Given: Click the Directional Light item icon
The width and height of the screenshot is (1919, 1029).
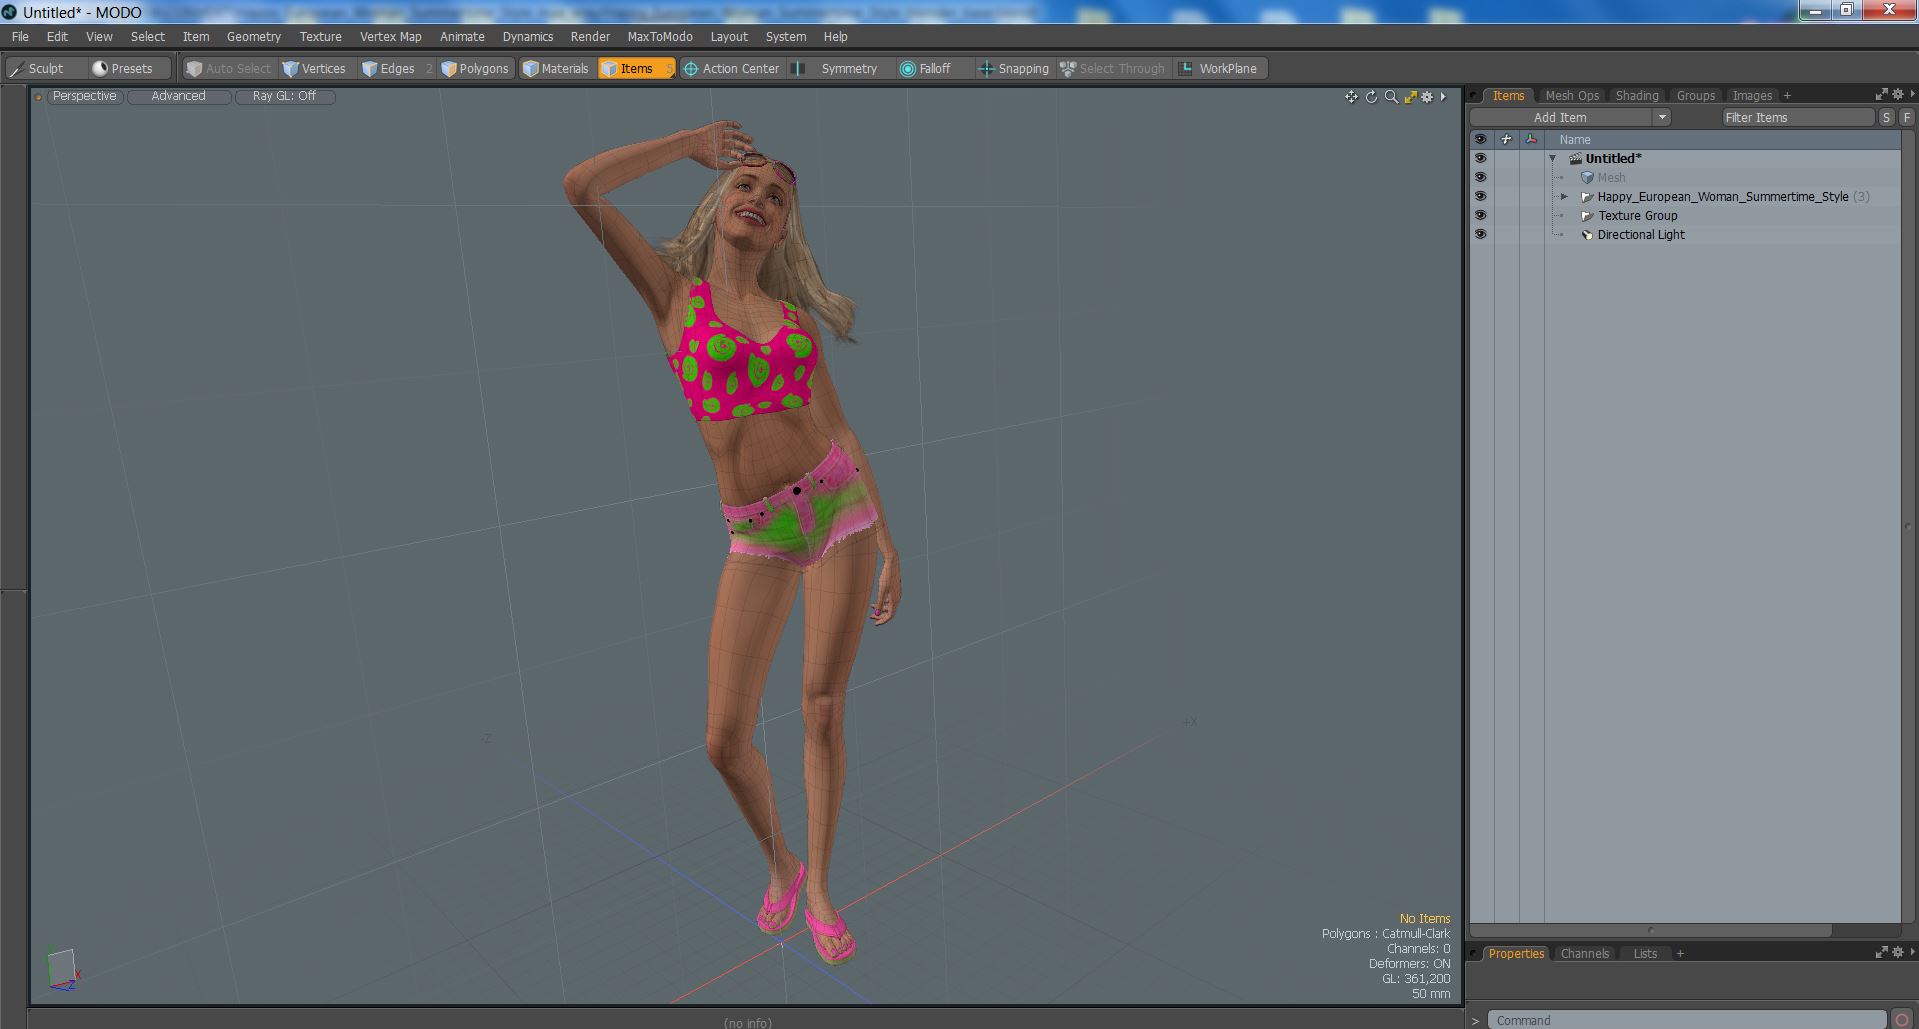Looking at the screenshot, I should (1587, 235).
